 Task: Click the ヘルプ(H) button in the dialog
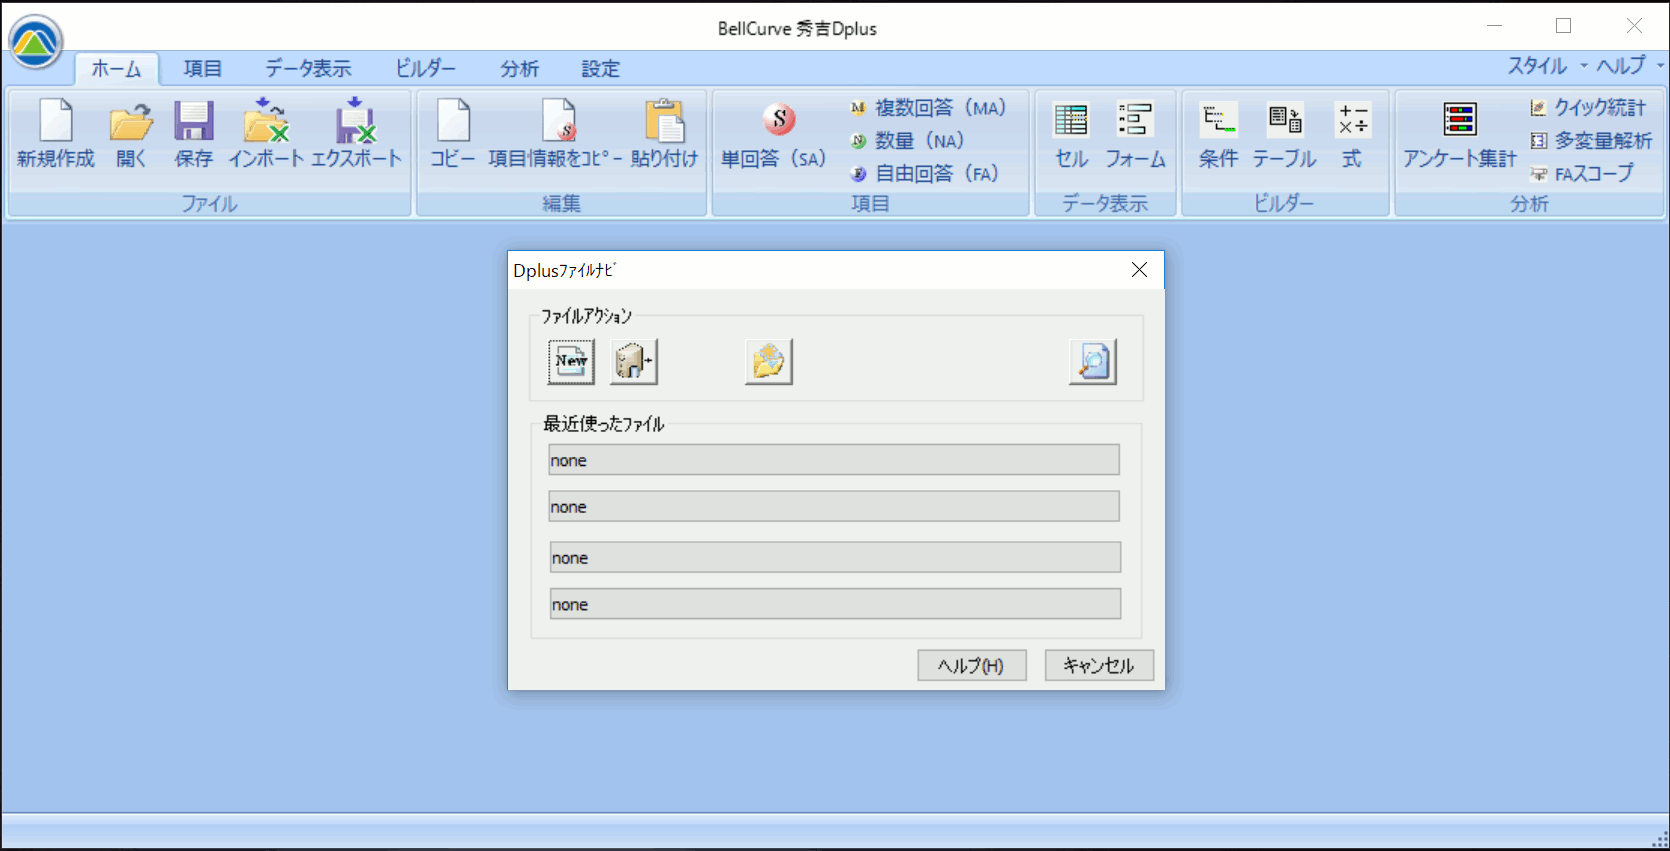[x=972, y=666]
